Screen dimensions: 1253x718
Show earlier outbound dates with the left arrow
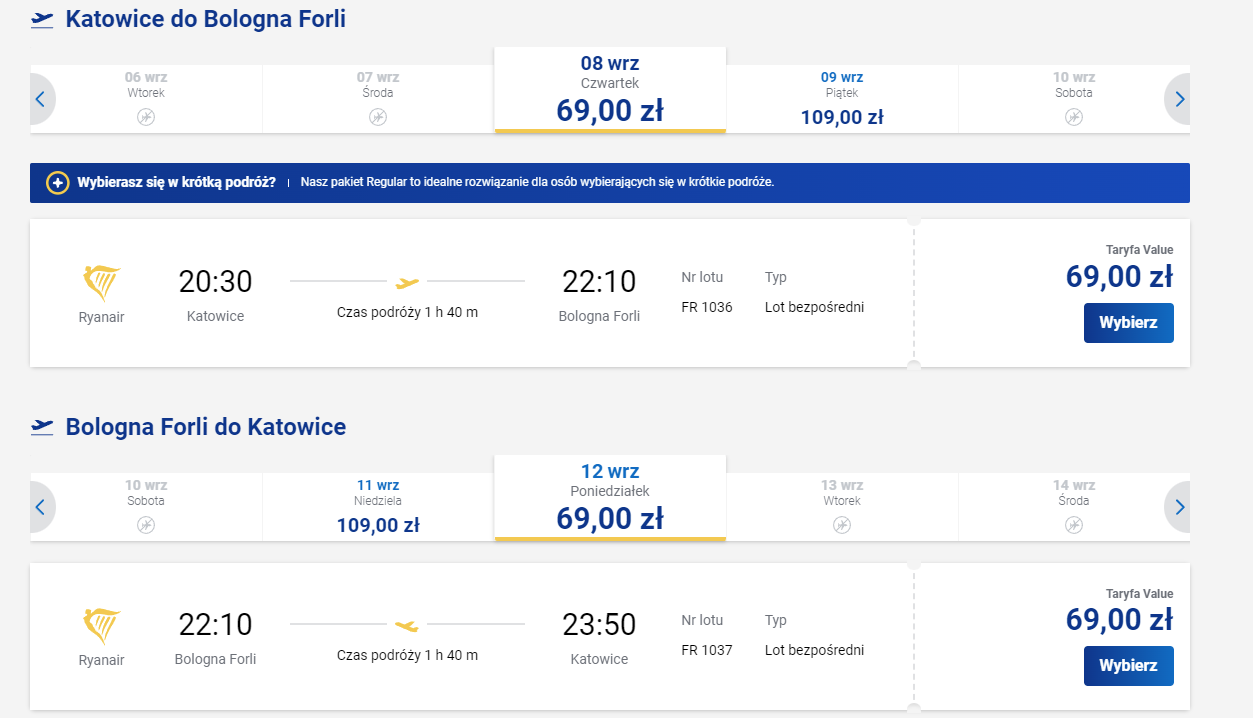[x=41, y=99]
